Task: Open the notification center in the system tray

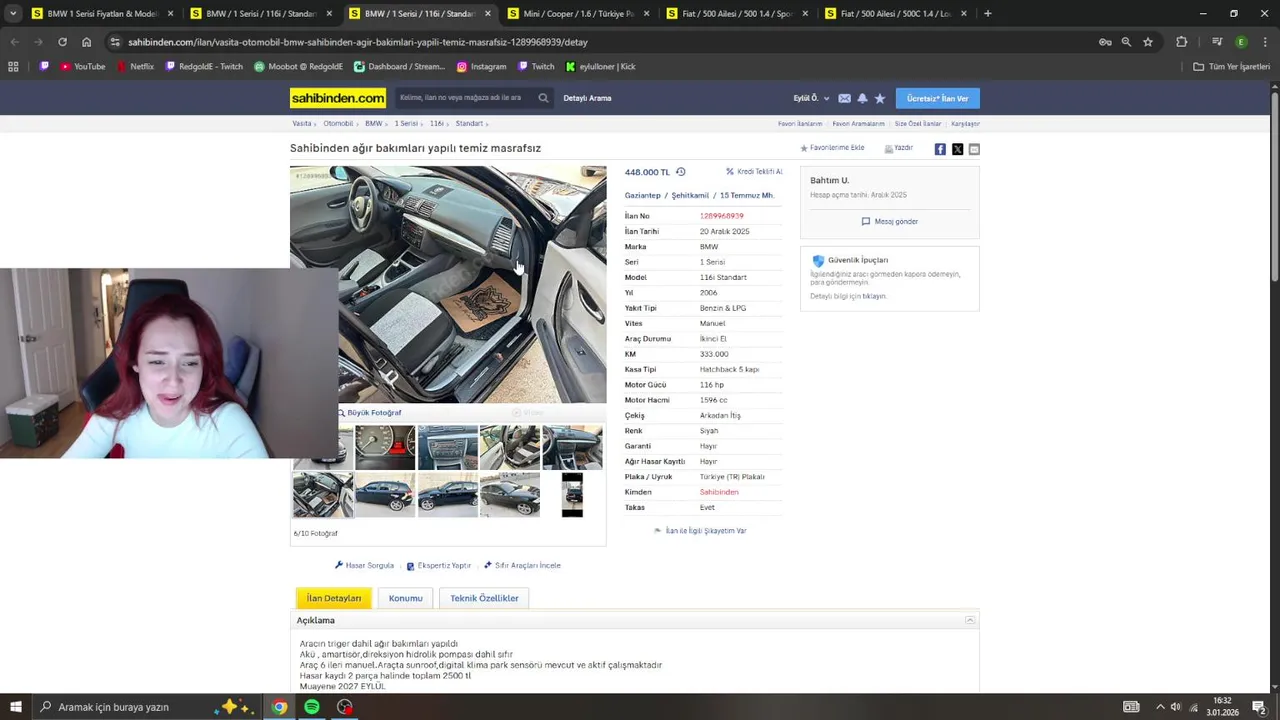Action: [x=1259, y=707]
